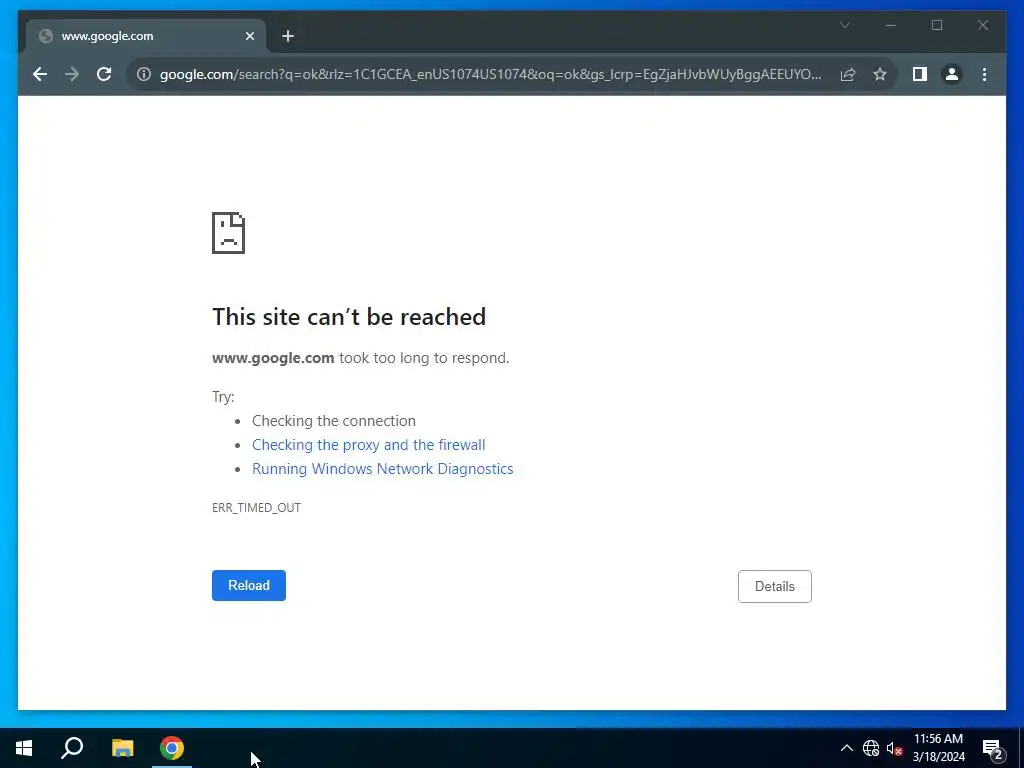Go back to the previous page
Image resolution: width=1024 pixels, height=768 pixels.
(40, 74)
